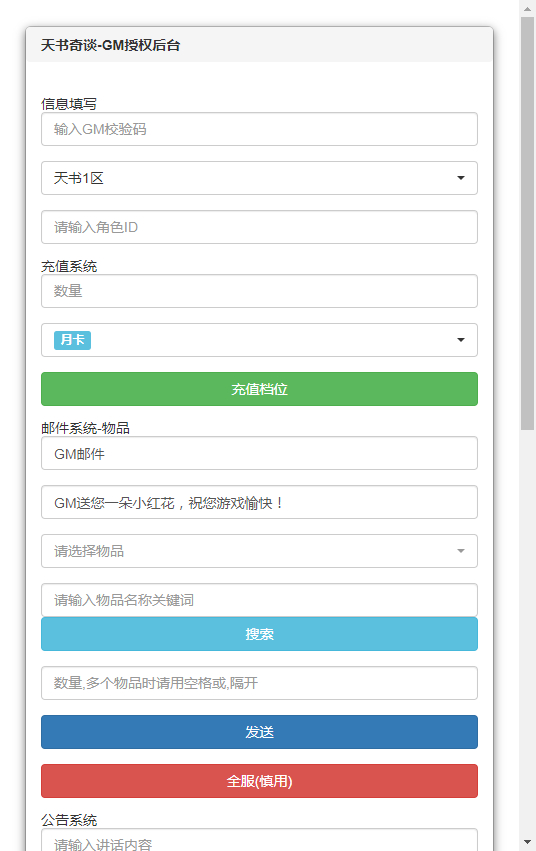Viewport: 536px width, 851px height.
Task: Expand the 月卡 recharge type dropdown
Action: coord(259,340)
